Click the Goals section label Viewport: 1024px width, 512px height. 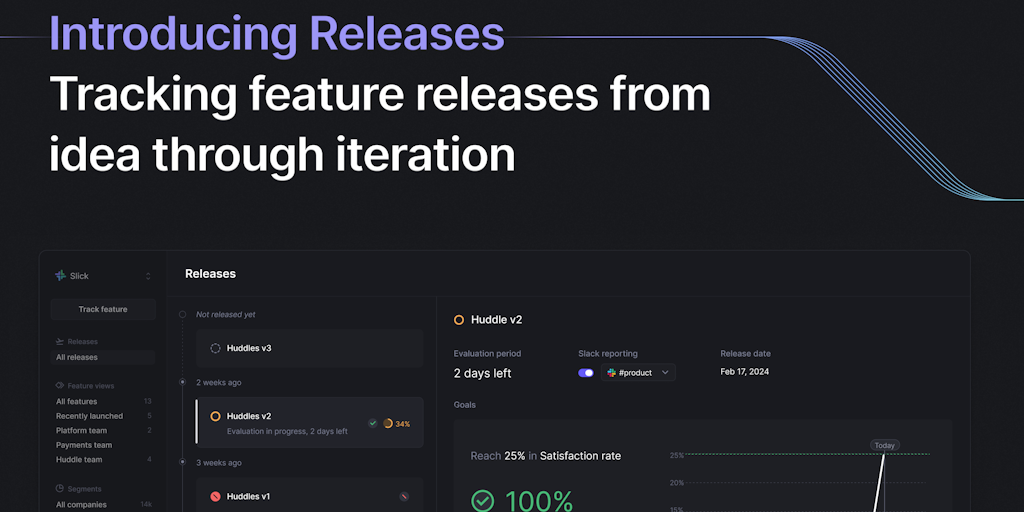tap(465, 405)
